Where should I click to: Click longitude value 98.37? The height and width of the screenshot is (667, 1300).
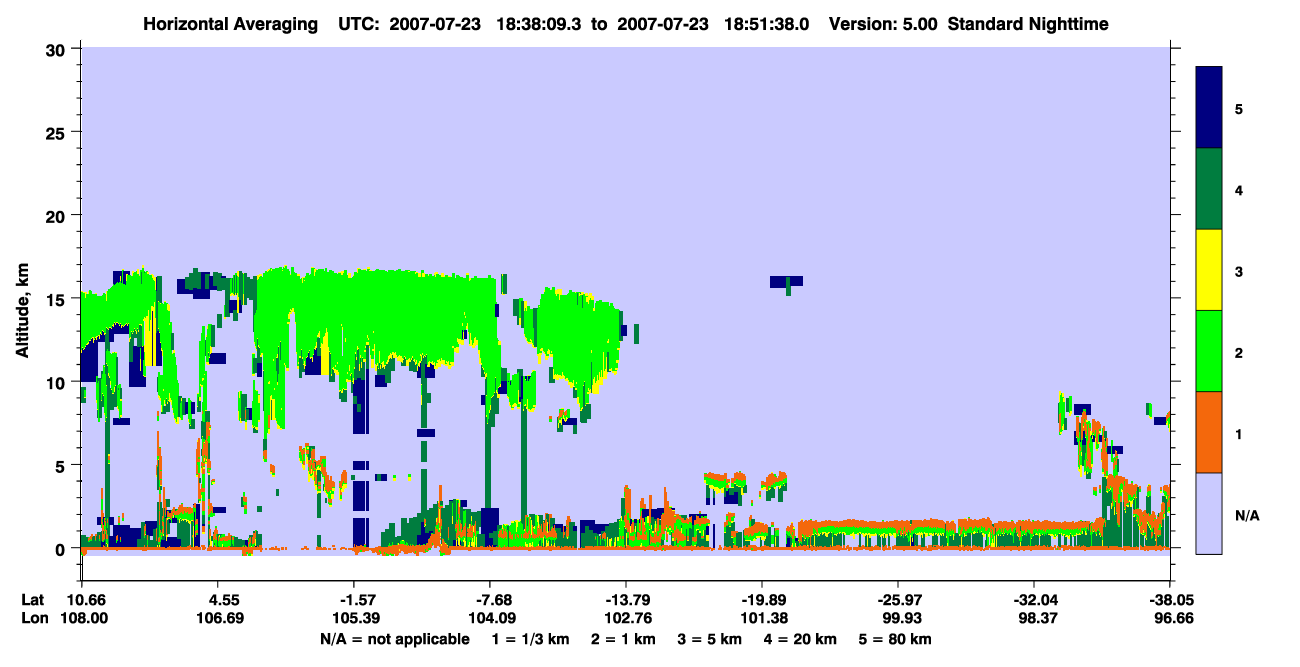(x=1034, y=618)
